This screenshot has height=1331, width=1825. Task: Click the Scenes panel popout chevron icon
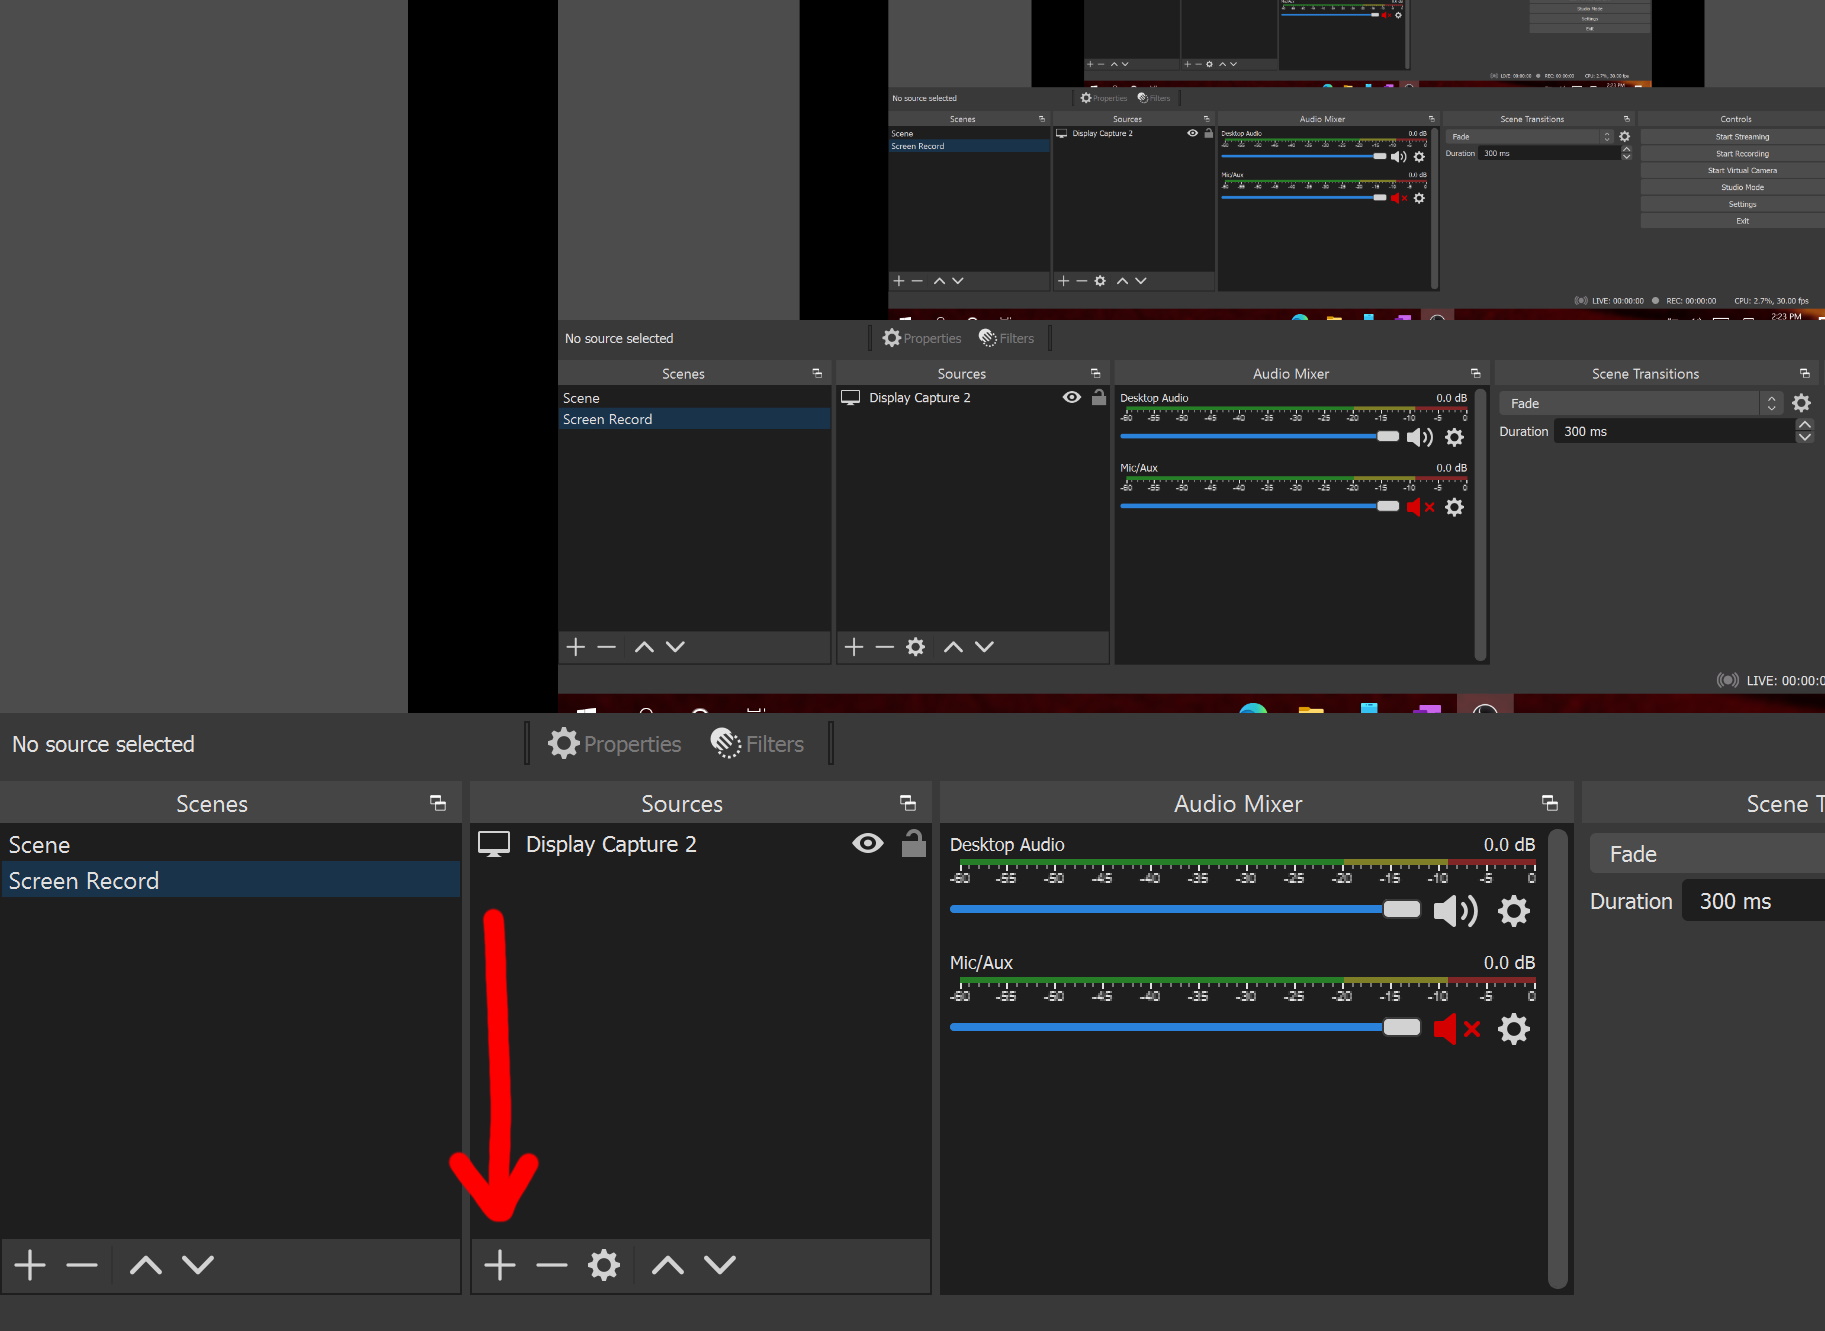tap(437, 802)
